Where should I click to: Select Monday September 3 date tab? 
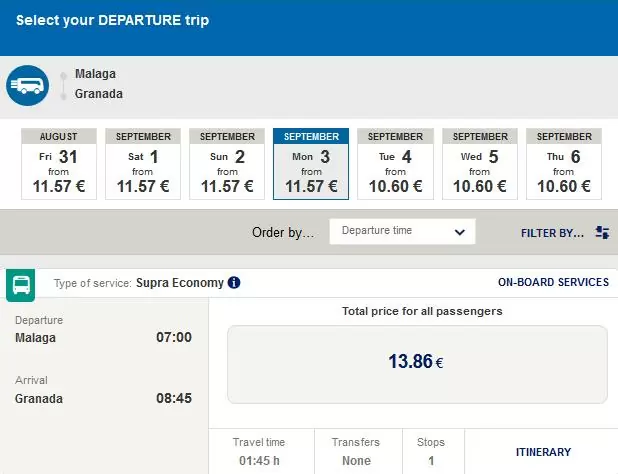[x=311, y=164]
